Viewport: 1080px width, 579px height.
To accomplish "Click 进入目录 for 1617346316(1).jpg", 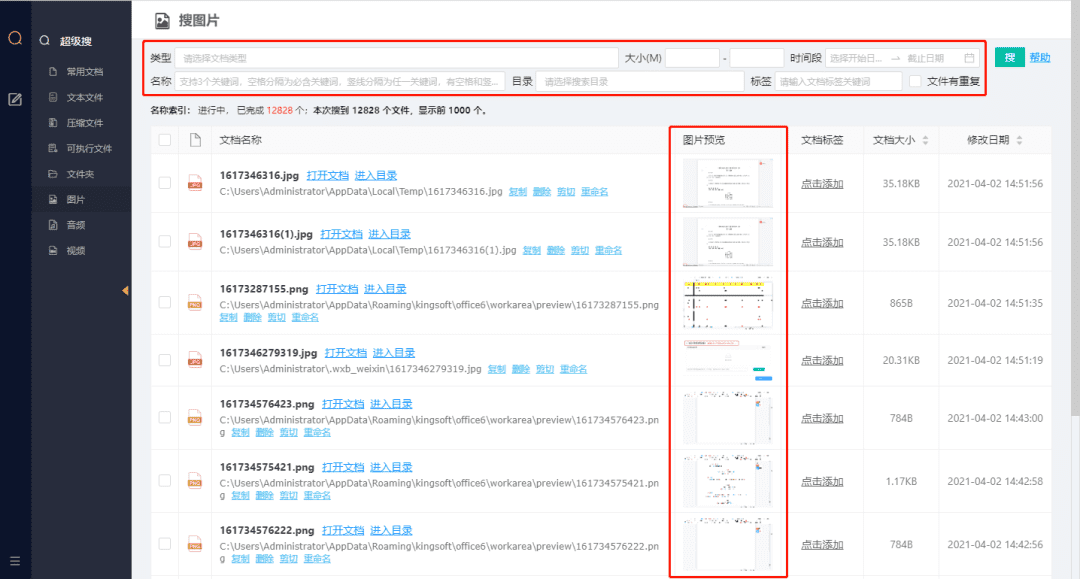I will click(x=389, y=234).
